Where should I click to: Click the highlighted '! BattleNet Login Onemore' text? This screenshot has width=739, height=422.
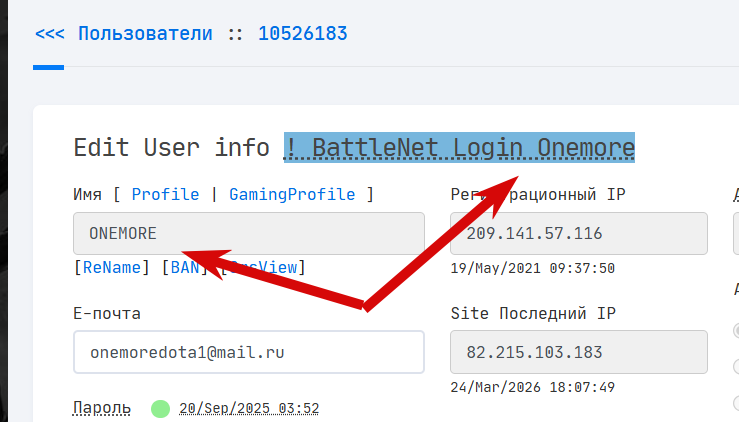(x=460, y=148)
